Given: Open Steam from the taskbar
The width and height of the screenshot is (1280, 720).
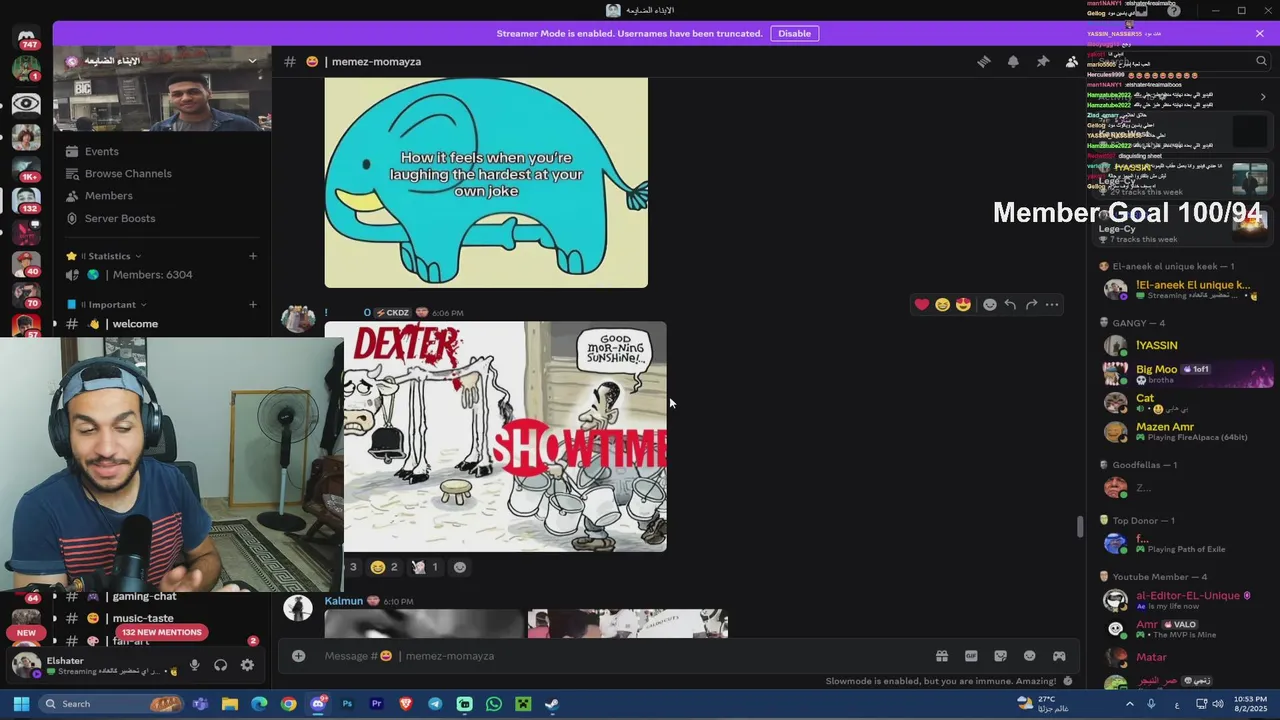Looking at the screenshot, I should [551, 704].
